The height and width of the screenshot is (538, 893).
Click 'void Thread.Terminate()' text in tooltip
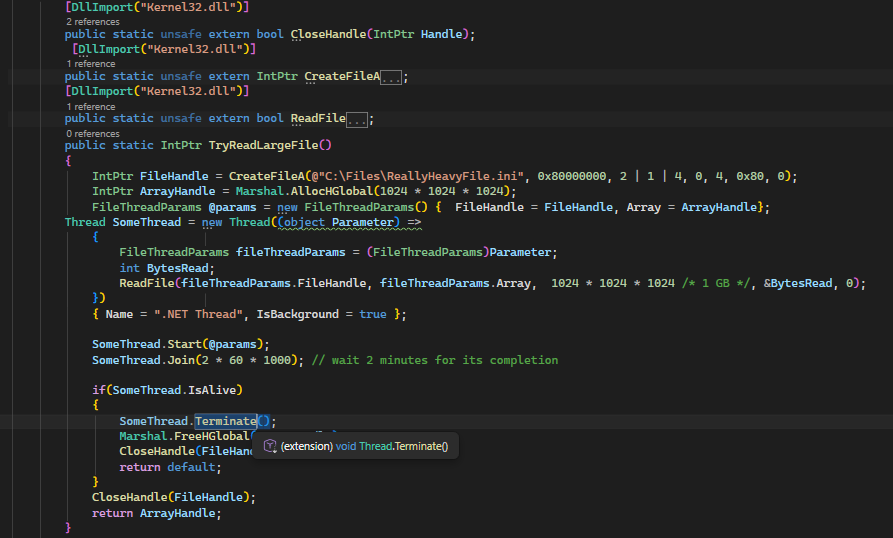pyautogui.click(x=392, y=446)
